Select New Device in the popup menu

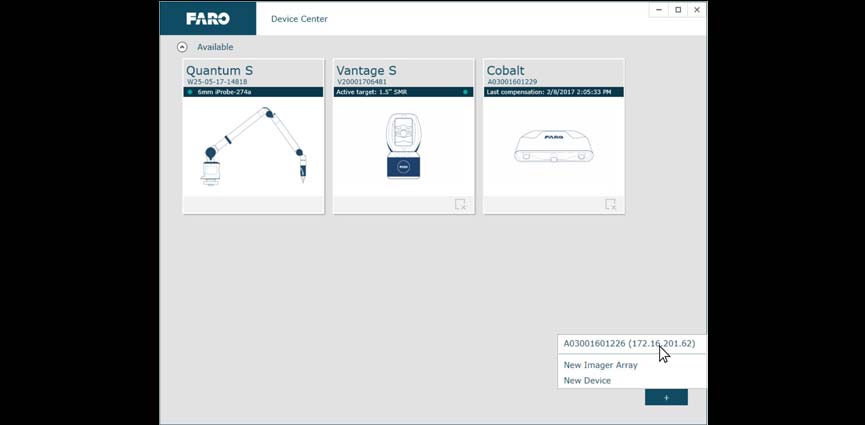coord(587,380)
